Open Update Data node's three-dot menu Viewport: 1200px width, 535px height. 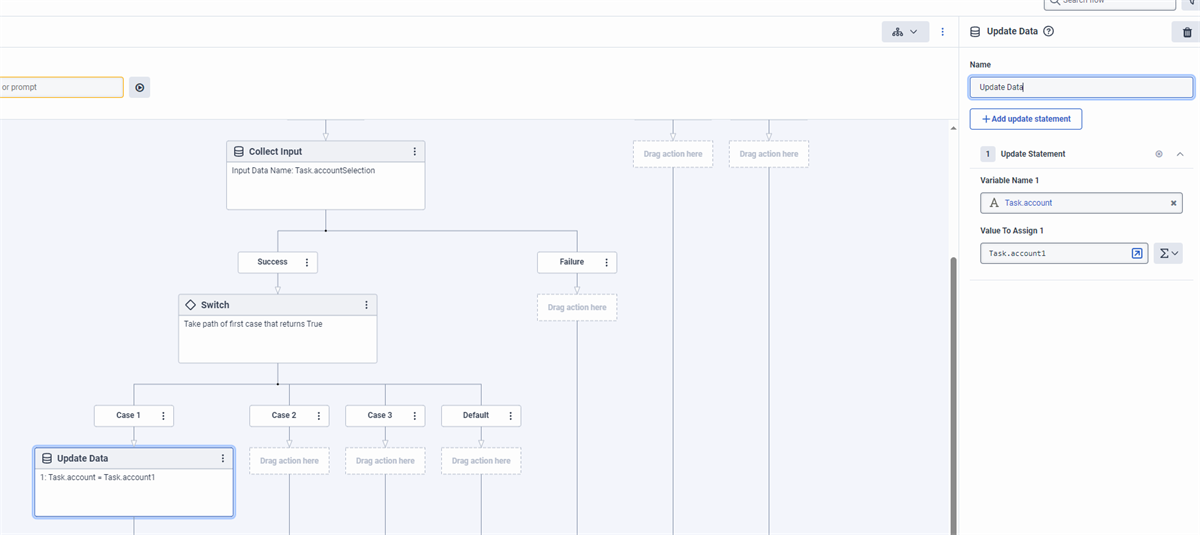pyautogui.click(x=223, y=458)
